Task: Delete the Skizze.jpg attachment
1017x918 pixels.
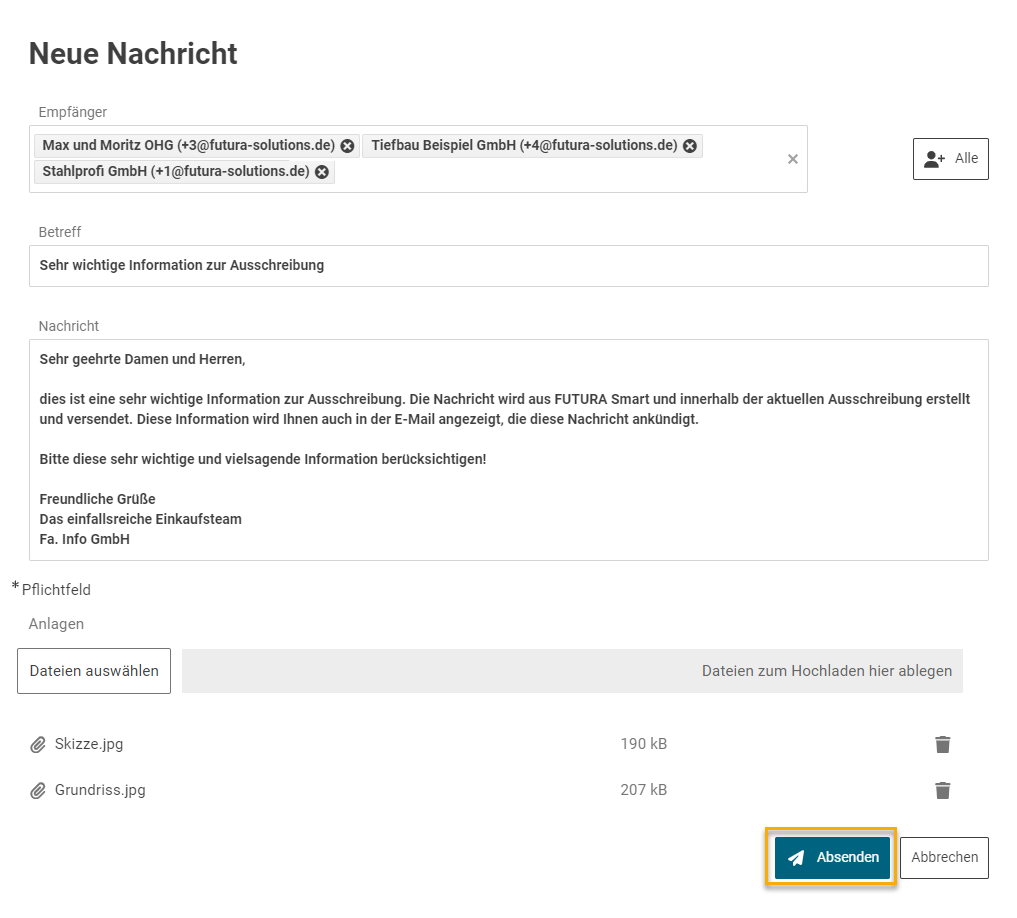Action: pos(942,744)
